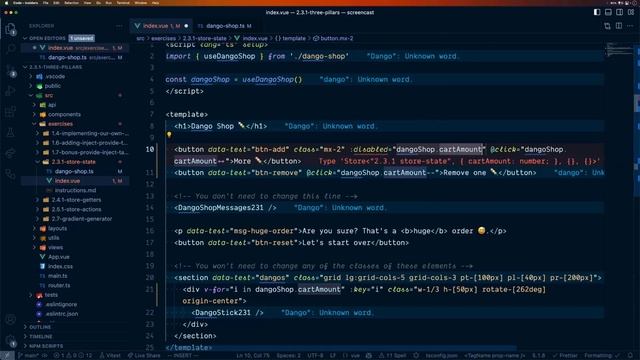Open the Search view in the activity bar
The image size is (640, 360).
pyautogui.click(x=10, y=49)
